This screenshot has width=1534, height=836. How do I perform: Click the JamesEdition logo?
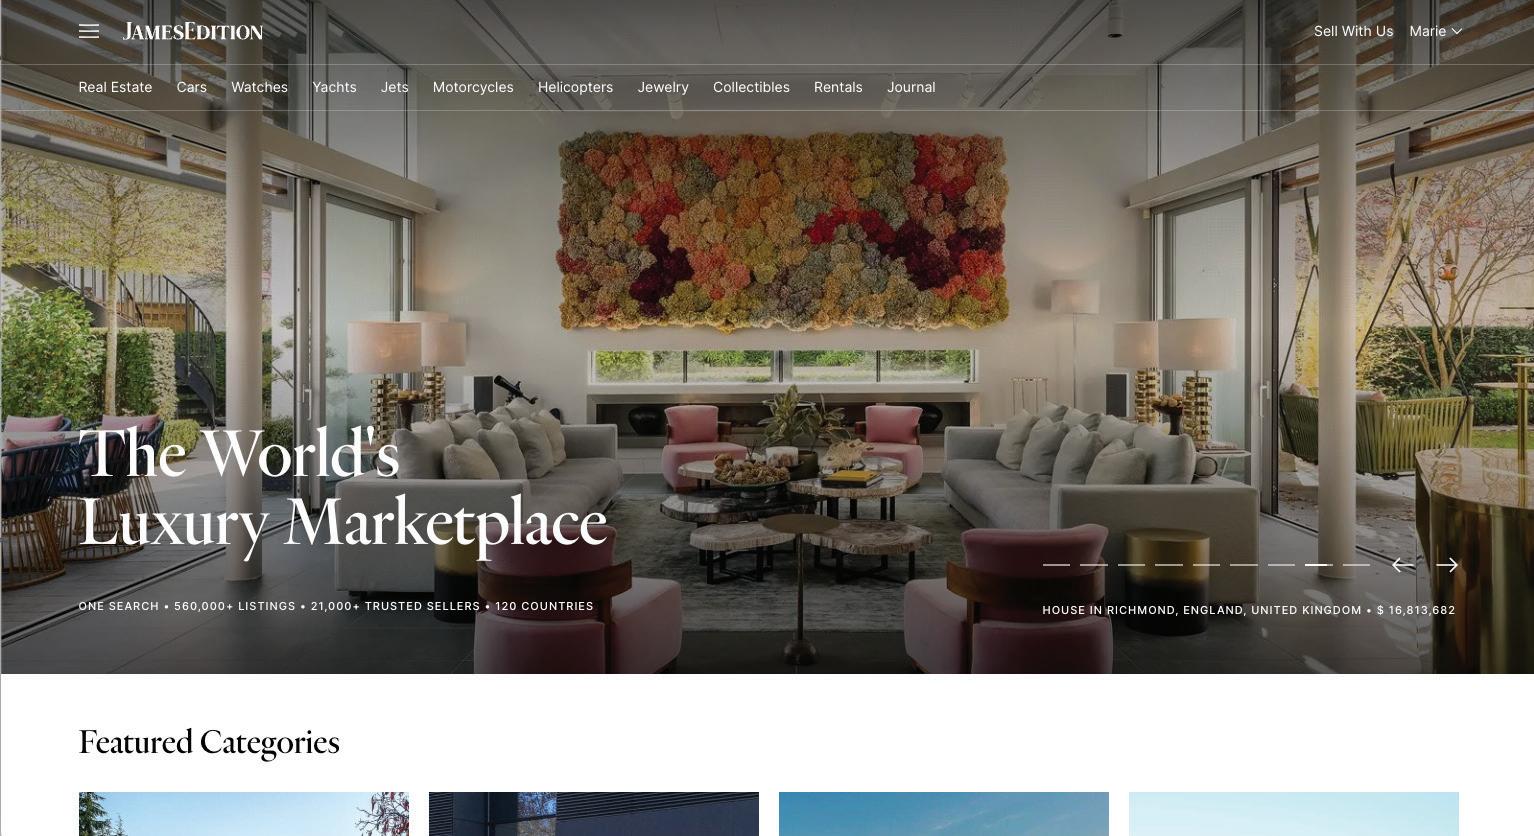click(193, 31)
